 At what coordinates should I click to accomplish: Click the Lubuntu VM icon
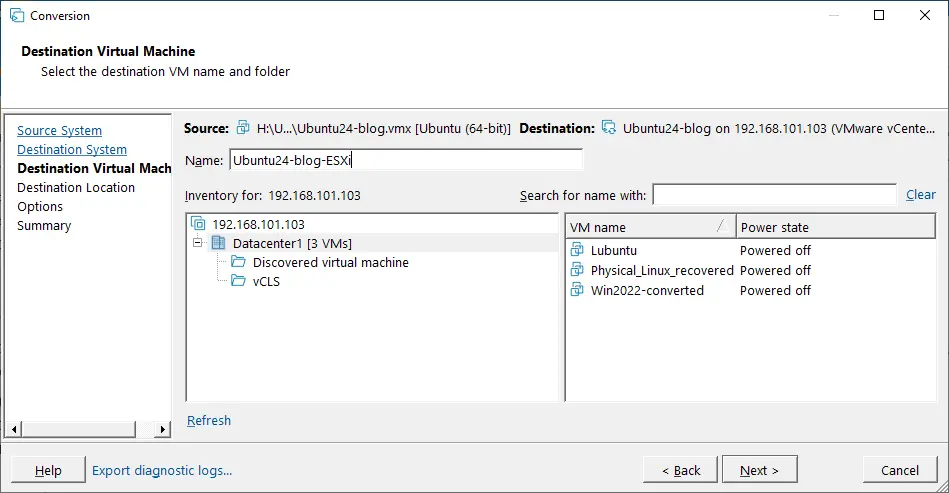tap(577, 250)
